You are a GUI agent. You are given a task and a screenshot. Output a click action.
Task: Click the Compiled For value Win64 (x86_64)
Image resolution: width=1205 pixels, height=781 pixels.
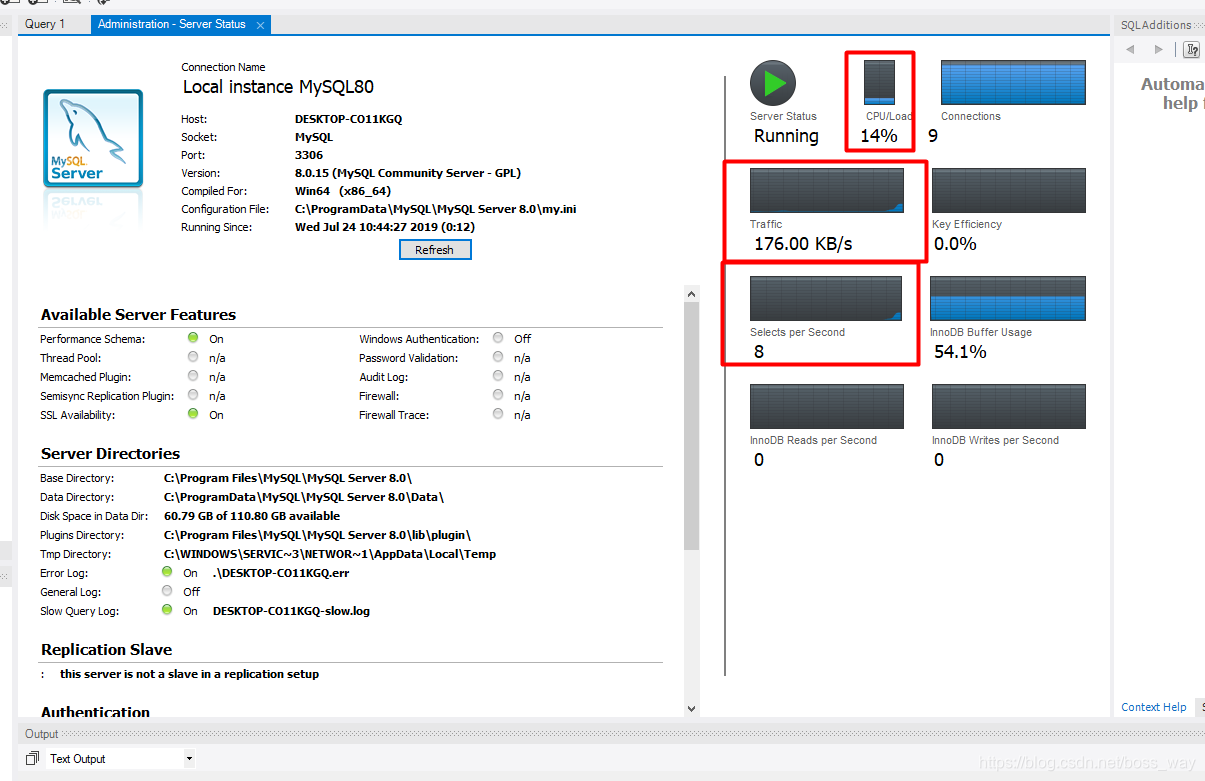click(x=342, y=191)
